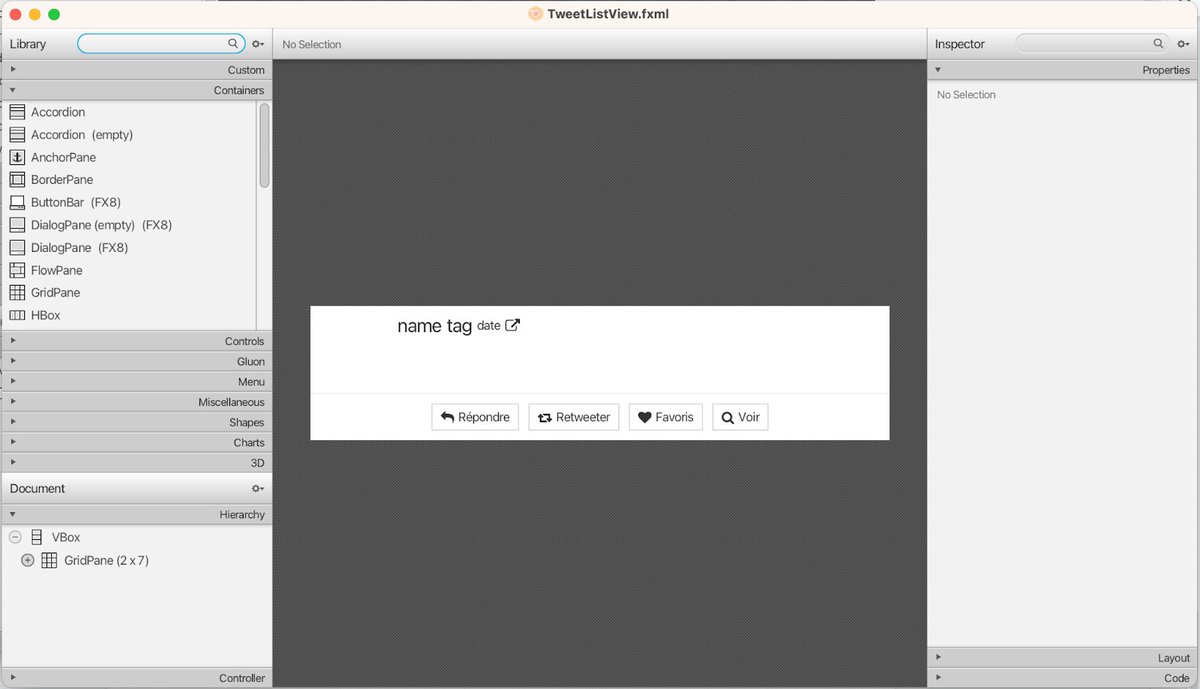This screenshot has width=1200, height=689.
Task: Select the VBox row in Hierarchy
Action: pyautogui.click(x=136, y=537)
